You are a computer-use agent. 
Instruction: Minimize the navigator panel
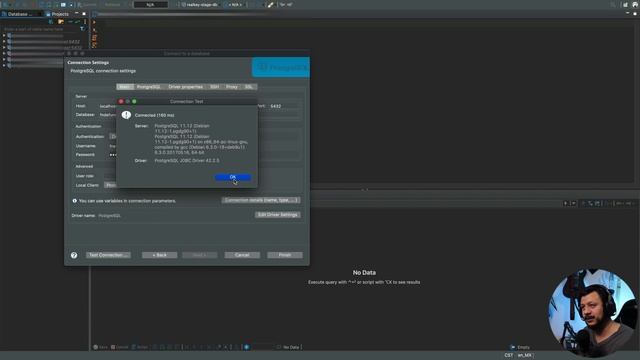point(76,13)
